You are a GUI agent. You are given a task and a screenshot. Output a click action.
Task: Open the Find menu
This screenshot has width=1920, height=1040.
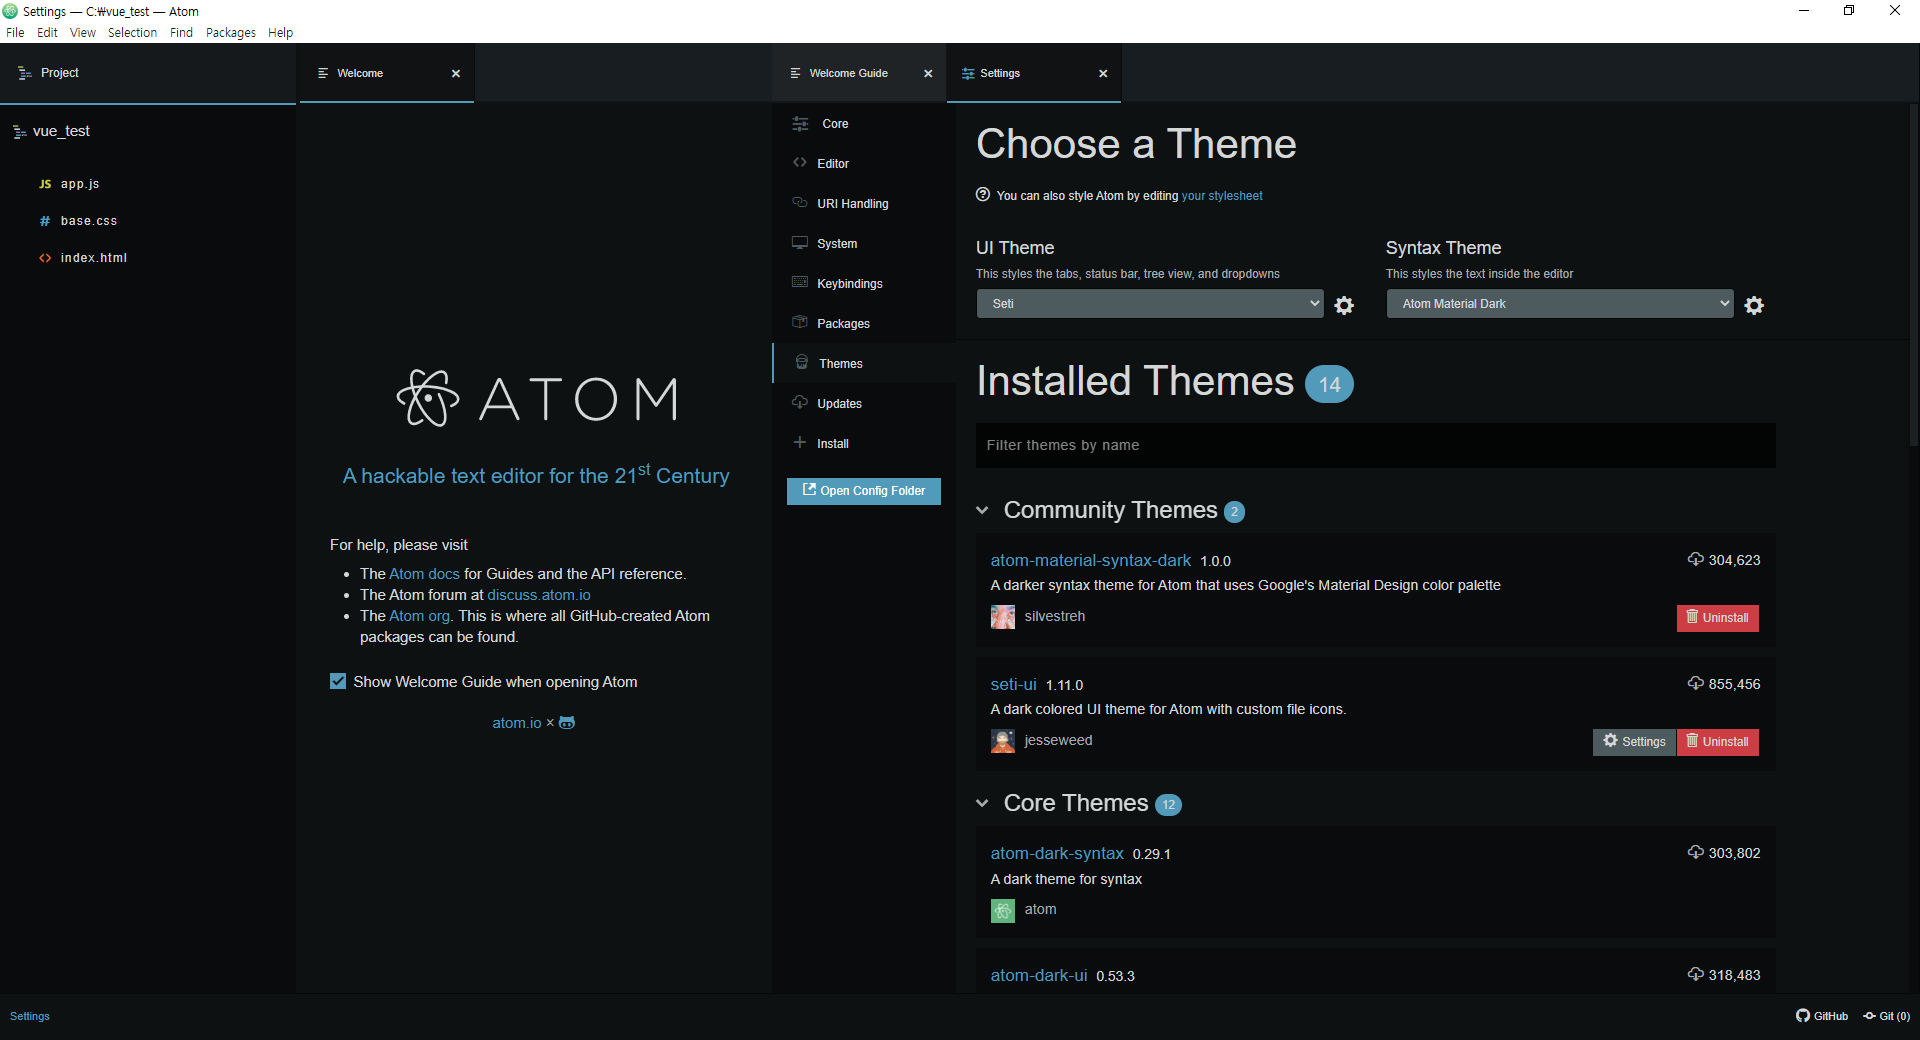point(181,33)
